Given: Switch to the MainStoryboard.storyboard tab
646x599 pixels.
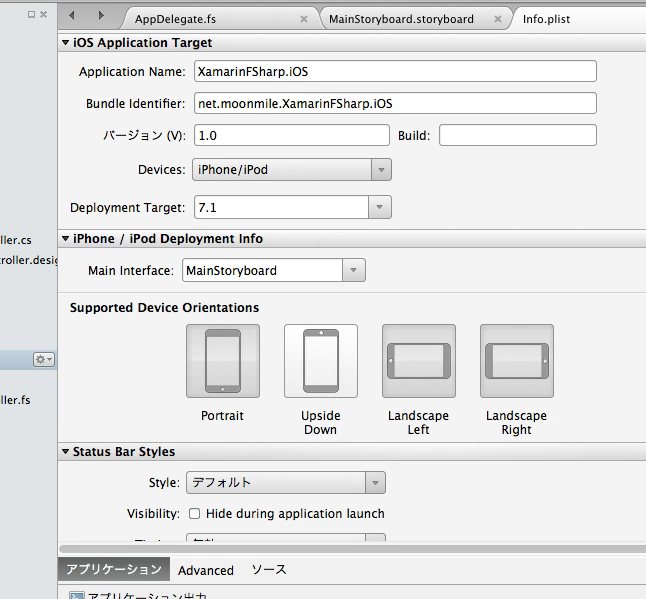Looking at the screenshot, I should click(x=401, y=19).
